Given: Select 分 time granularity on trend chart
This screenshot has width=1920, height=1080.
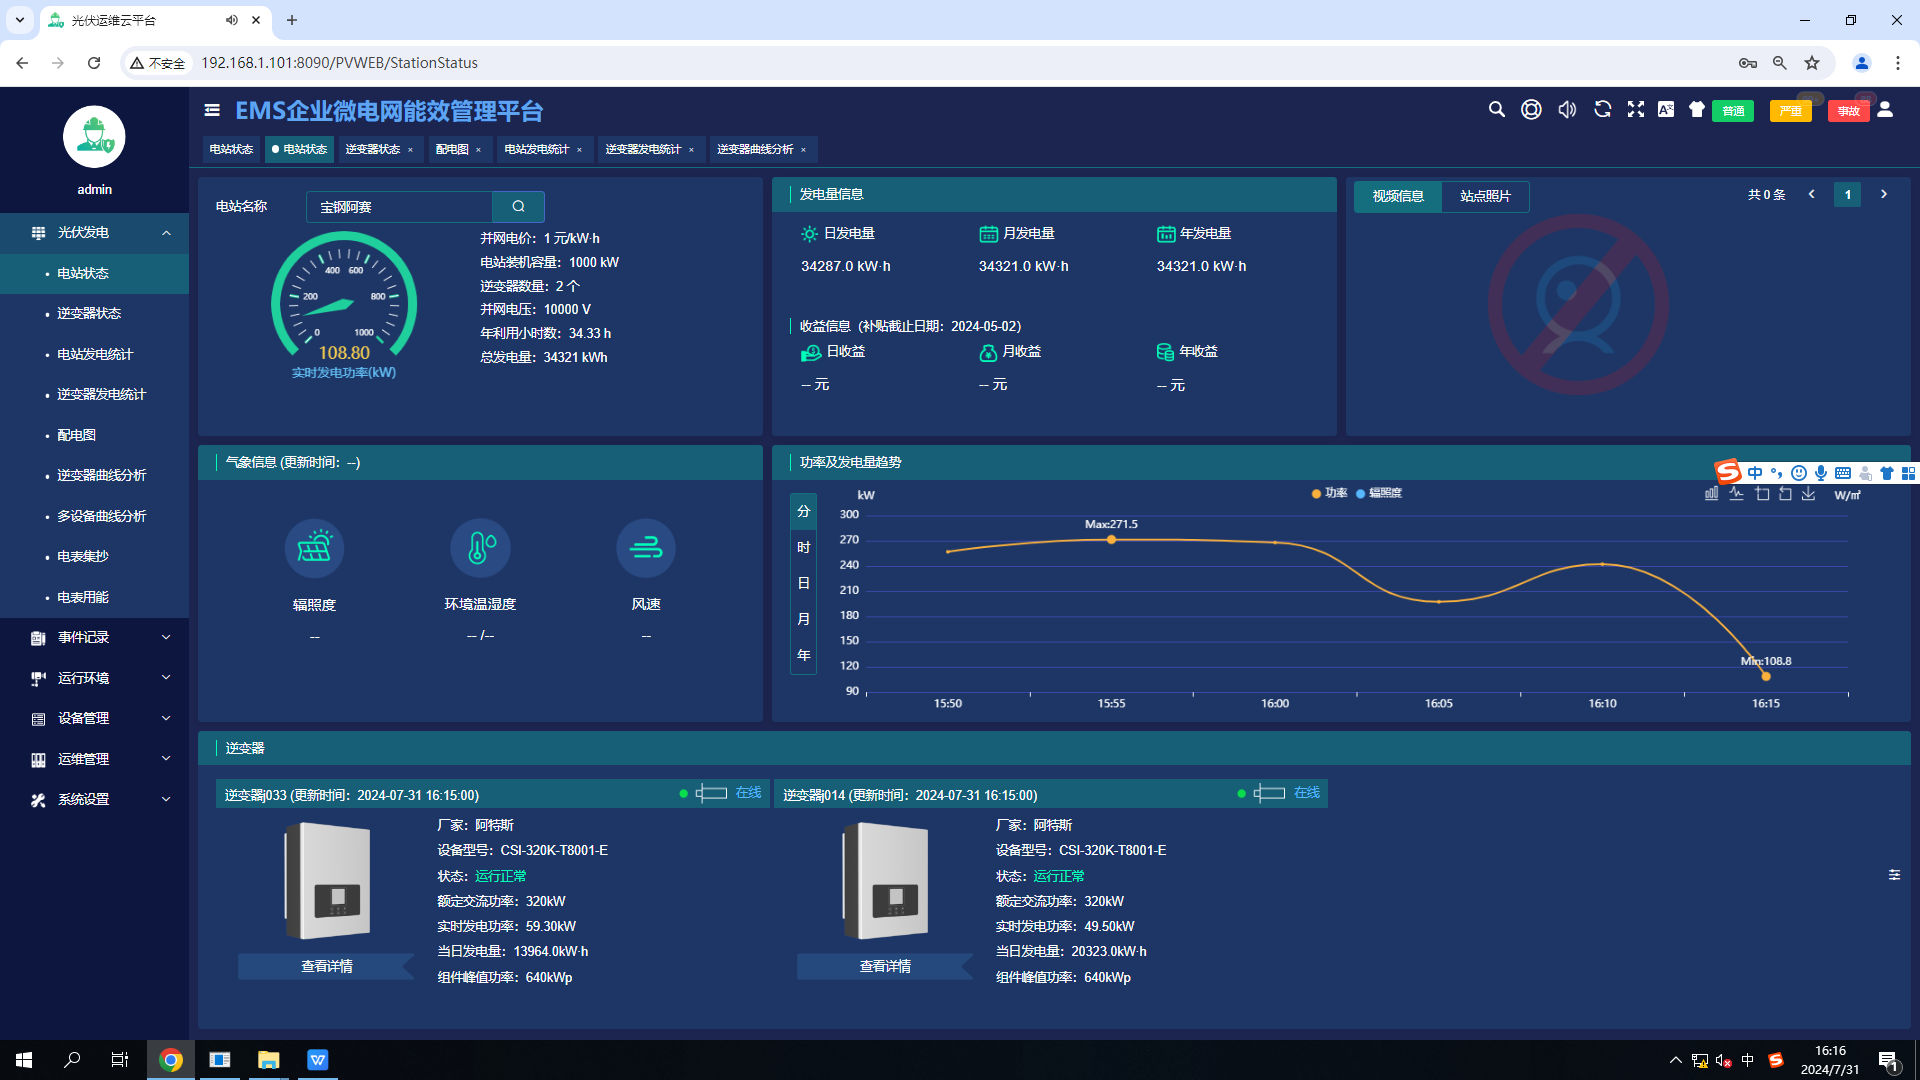Looking at the screenshot, I should coord(804,512).
